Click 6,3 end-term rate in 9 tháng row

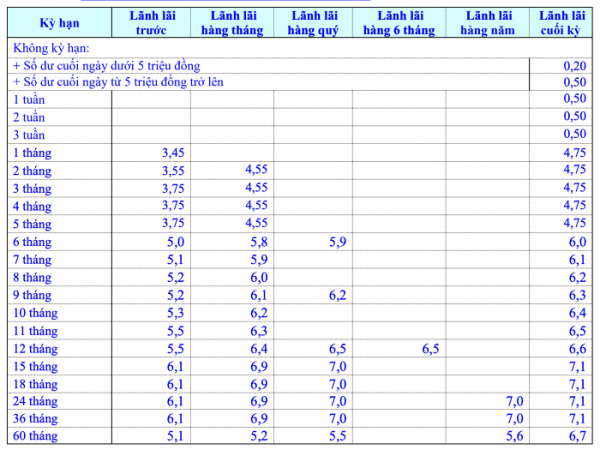point(577,295)
